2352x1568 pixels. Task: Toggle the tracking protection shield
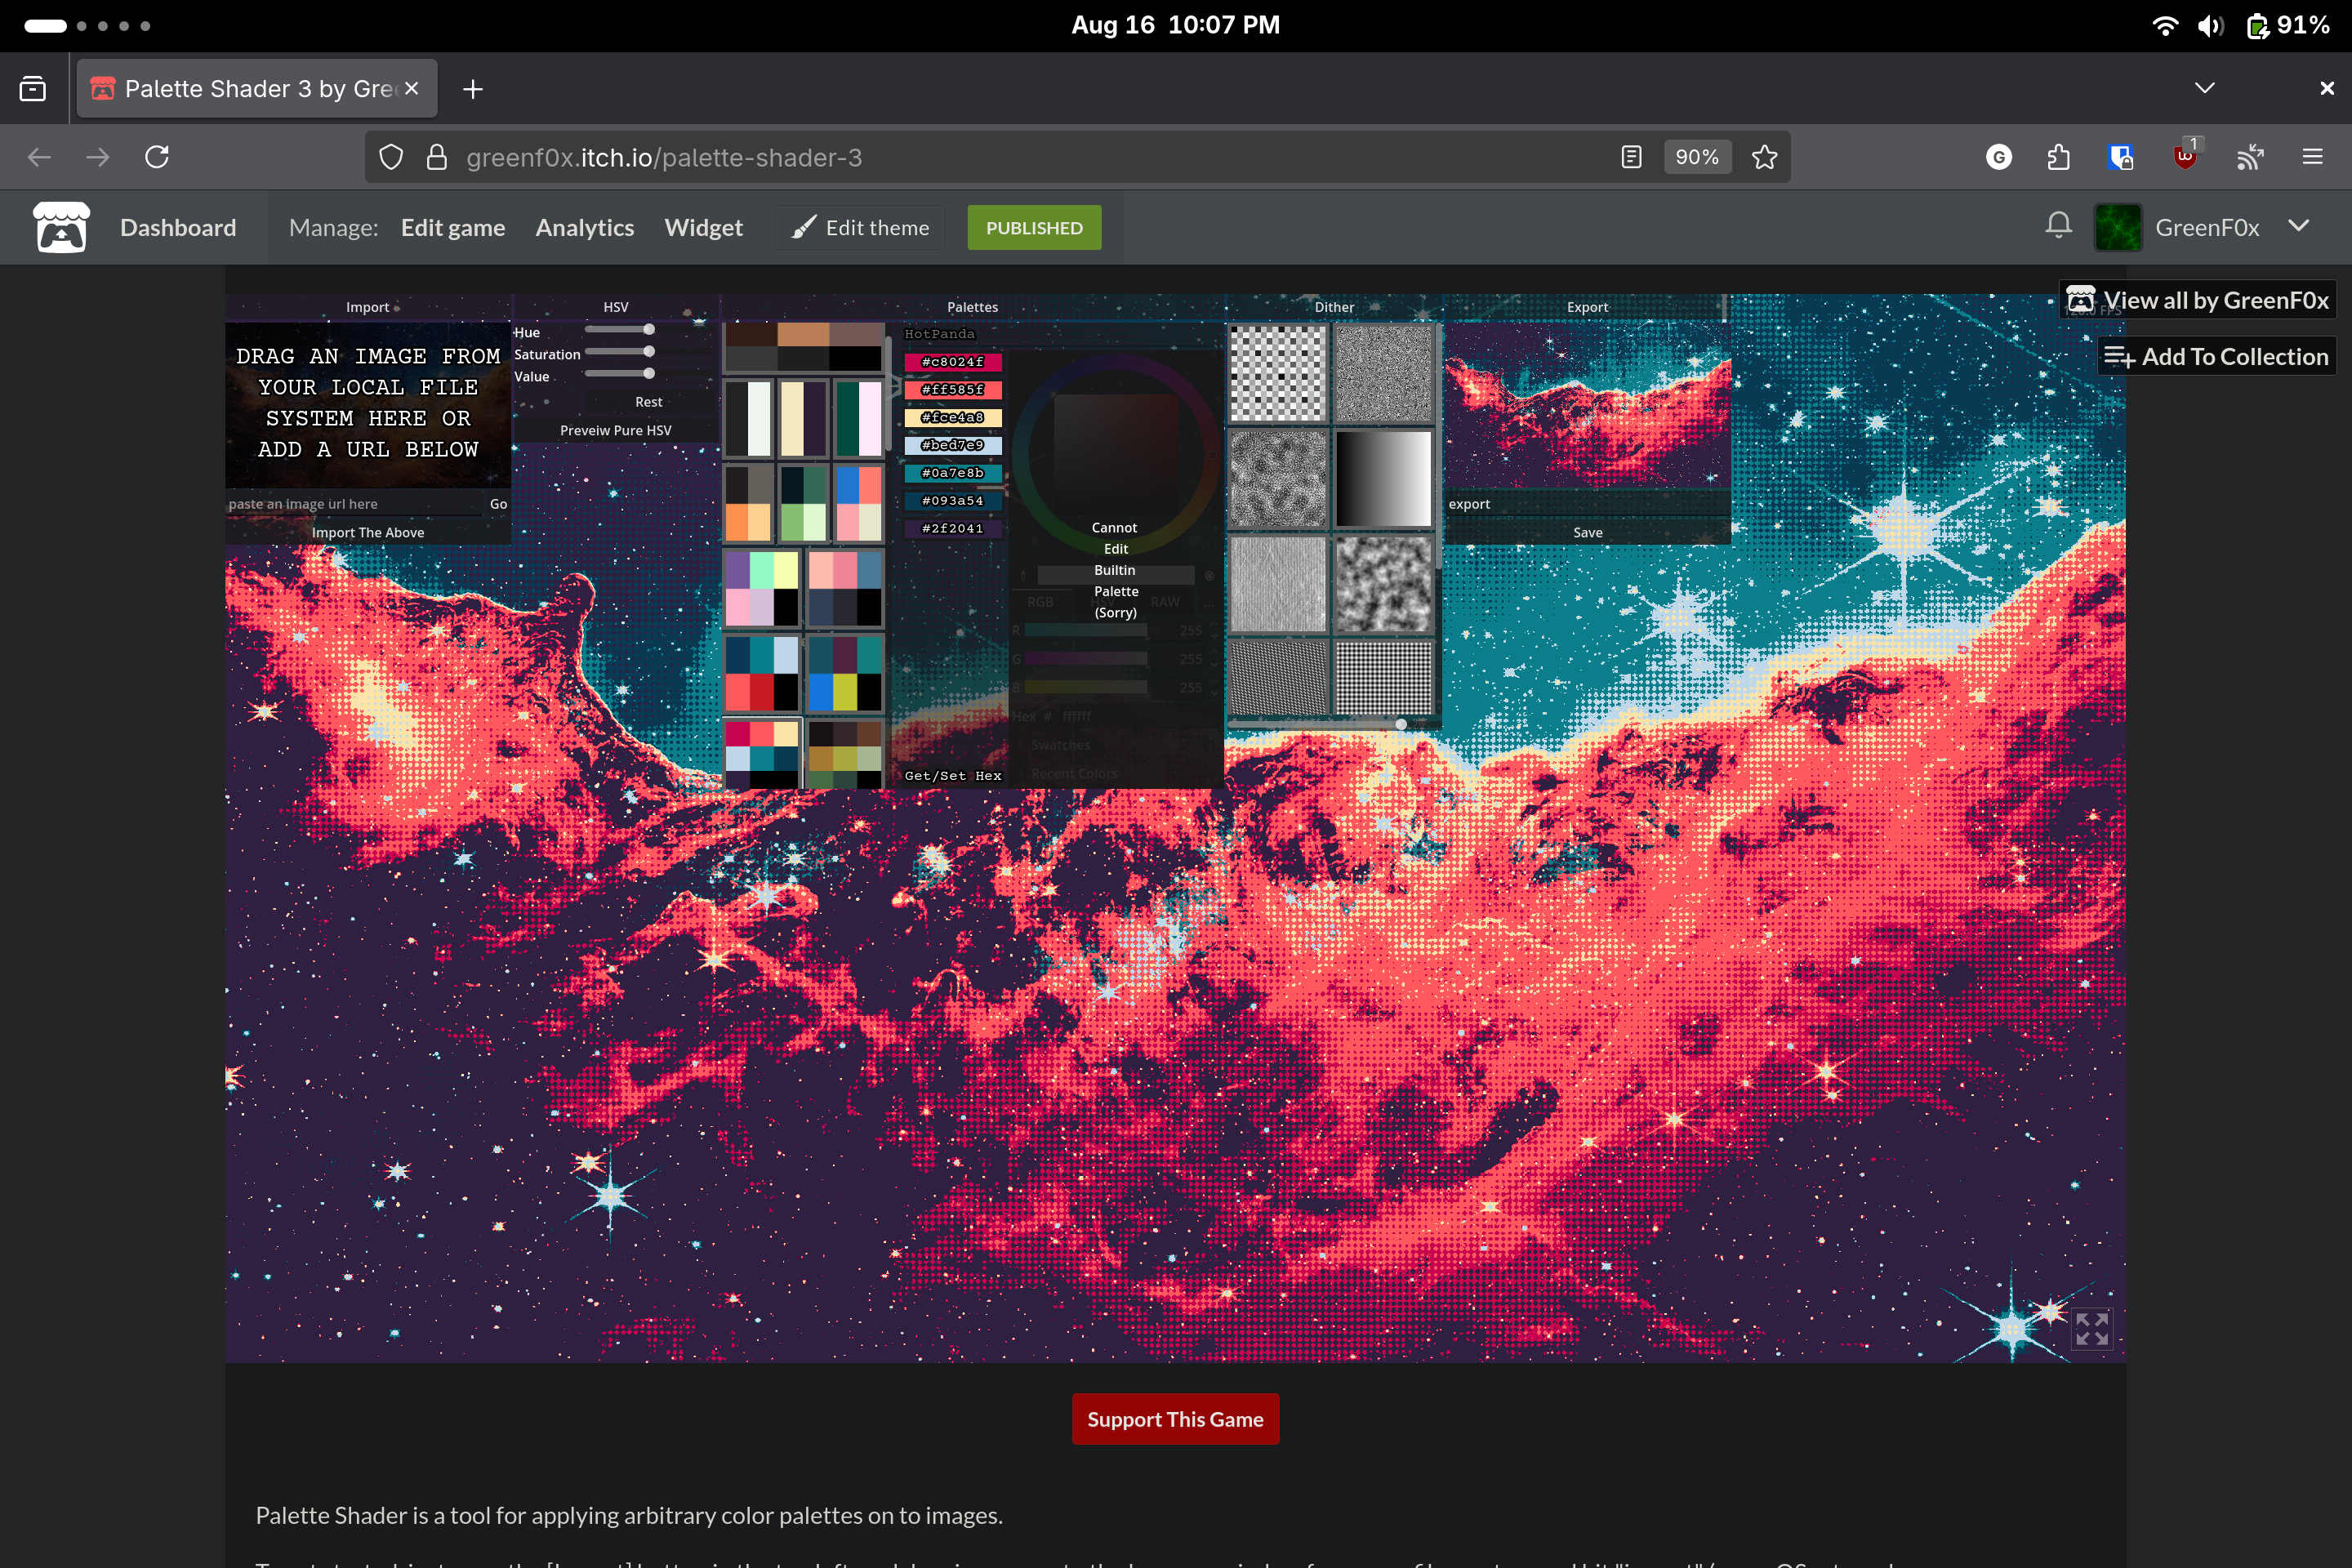point(391,156)
